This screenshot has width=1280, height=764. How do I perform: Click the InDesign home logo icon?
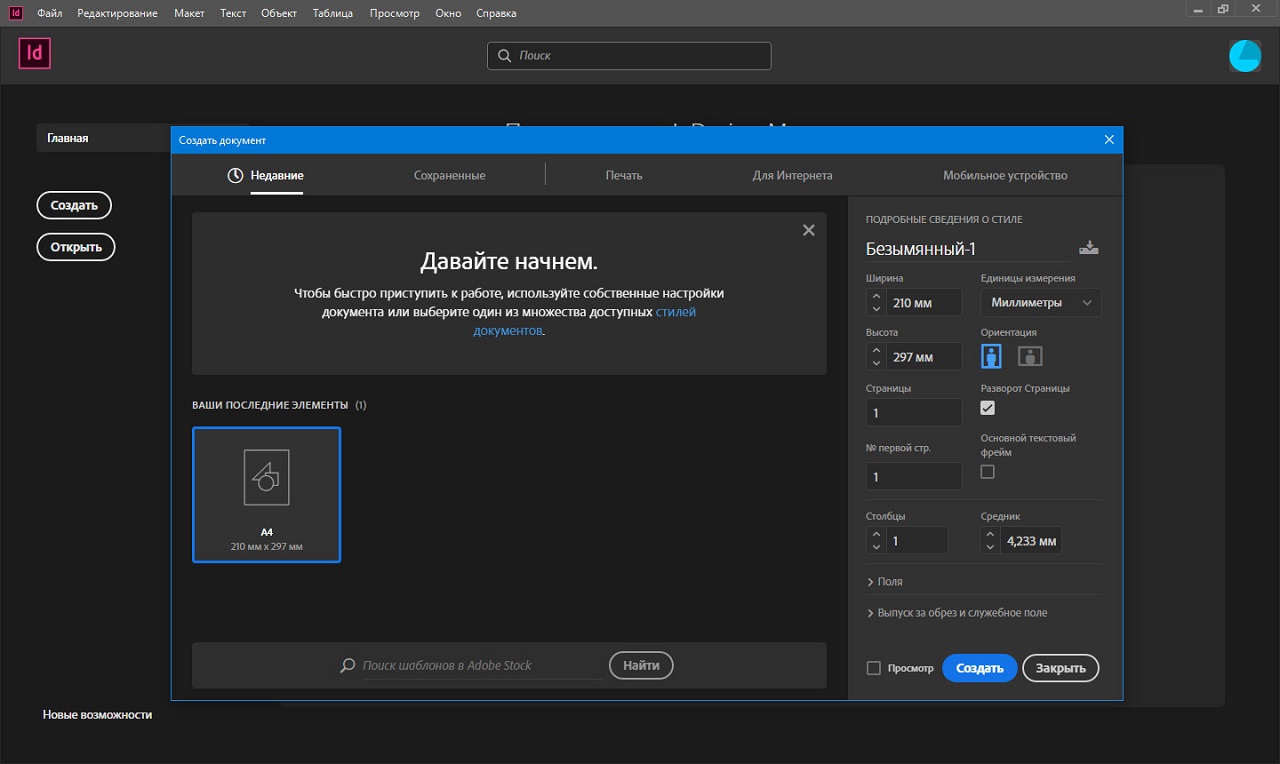[34, 54]
